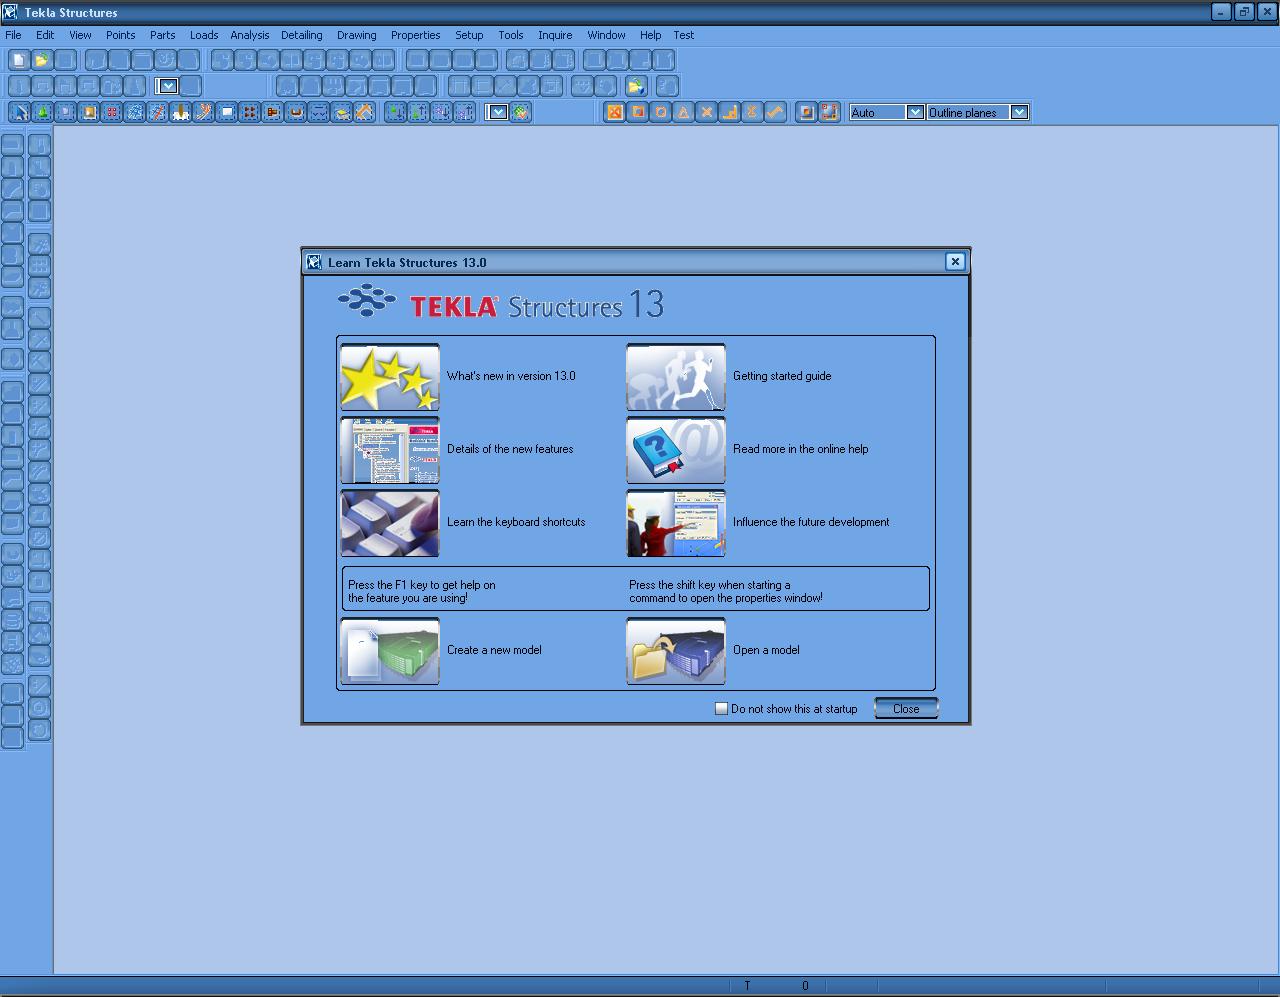Open the Properties menu
Viewport: 1280px width, 997px height.
point(415,35)
